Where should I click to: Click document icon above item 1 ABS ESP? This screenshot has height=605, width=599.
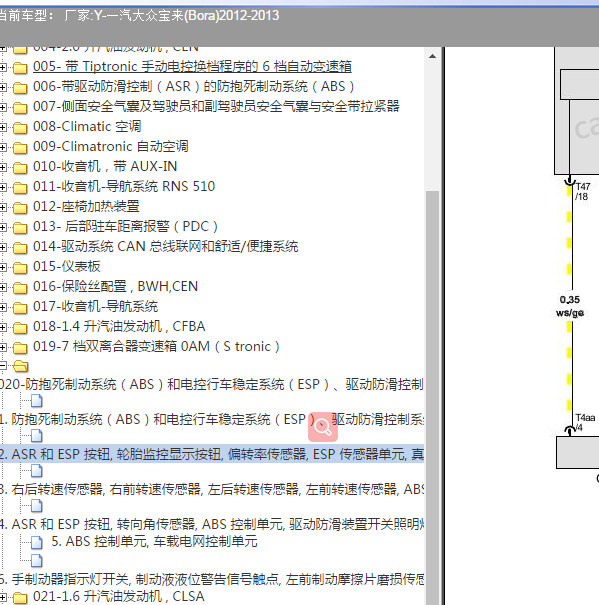point(37,401)
